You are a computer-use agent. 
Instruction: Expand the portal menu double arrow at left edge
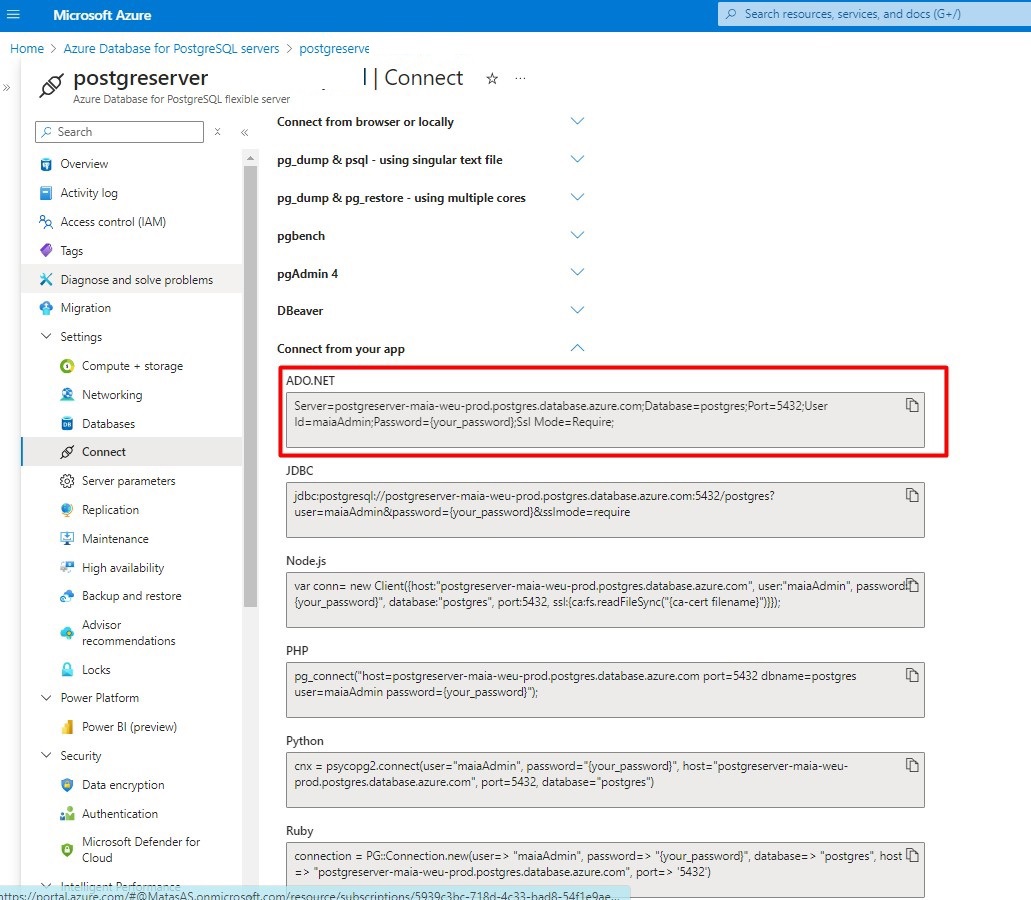[x=7, y=87]
